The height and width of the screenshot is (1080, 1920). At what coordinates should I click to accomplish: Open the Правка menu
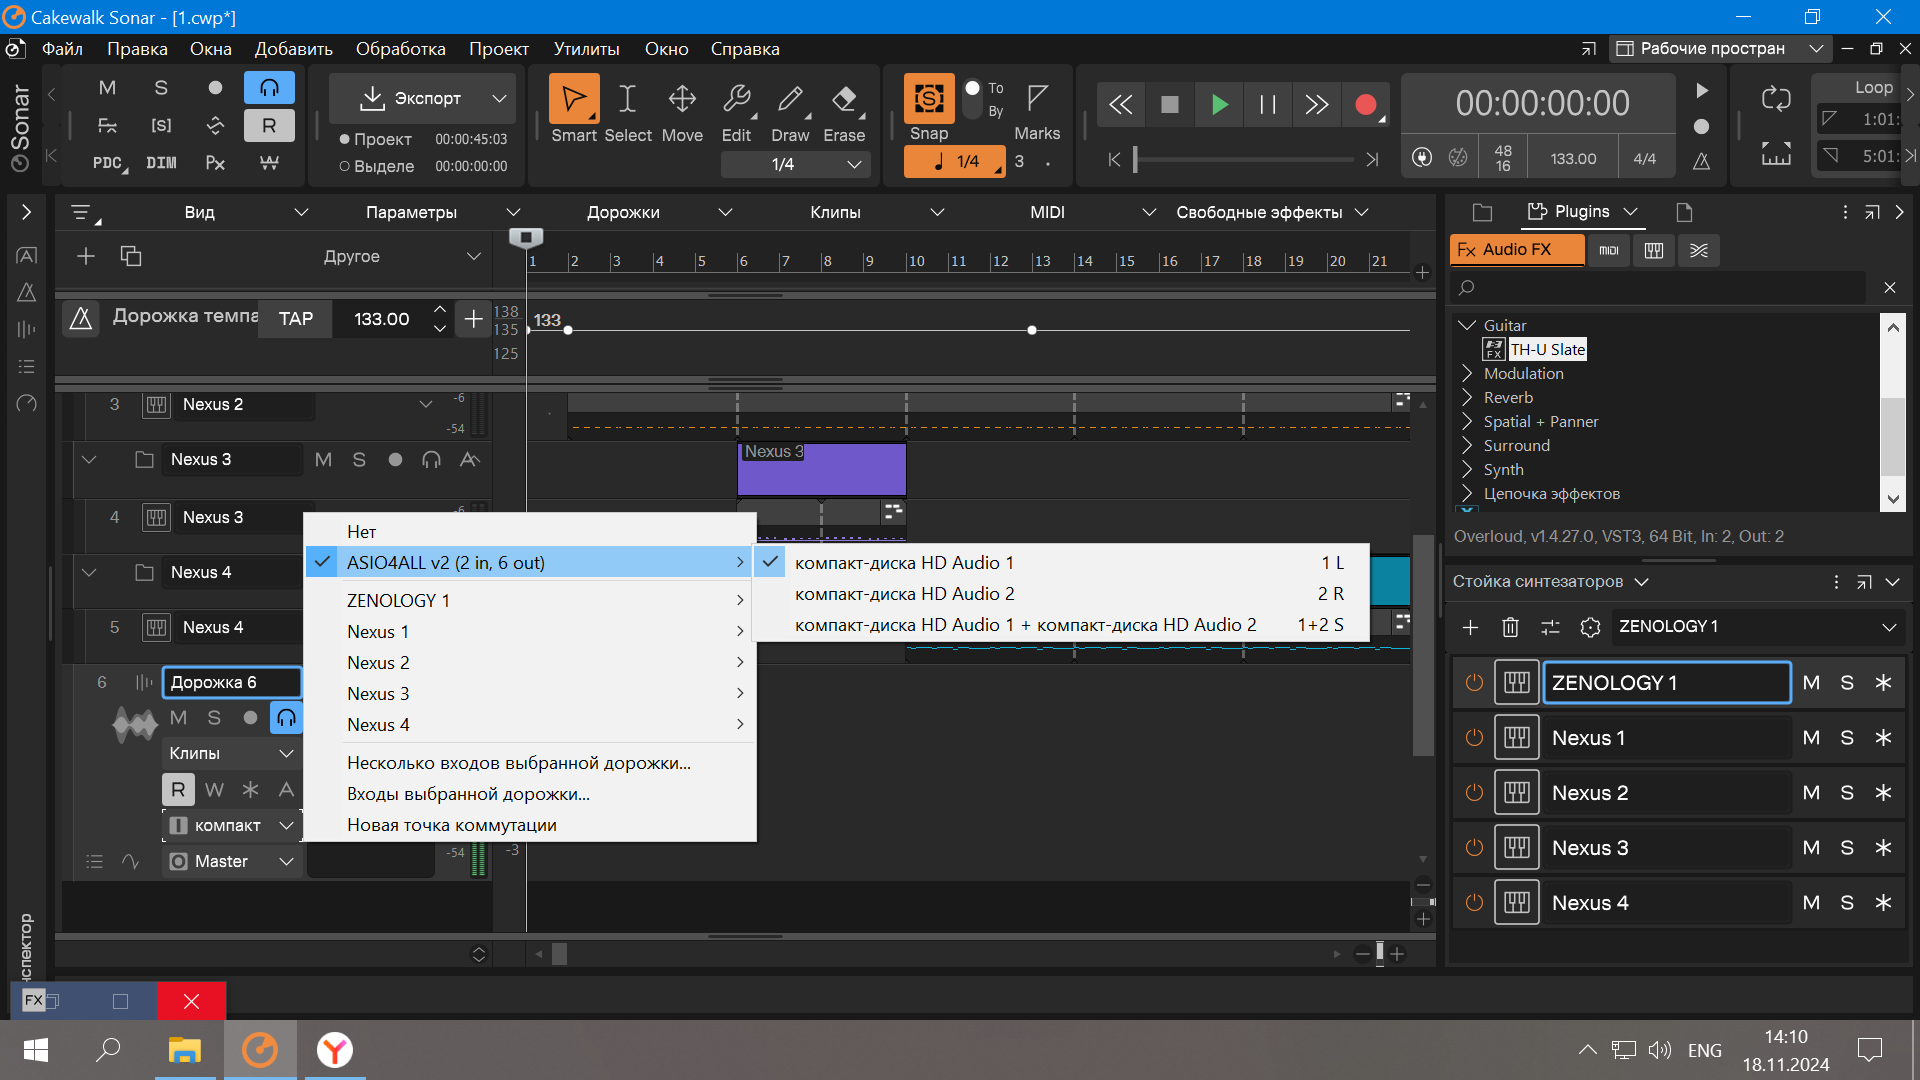click(137, 49)
